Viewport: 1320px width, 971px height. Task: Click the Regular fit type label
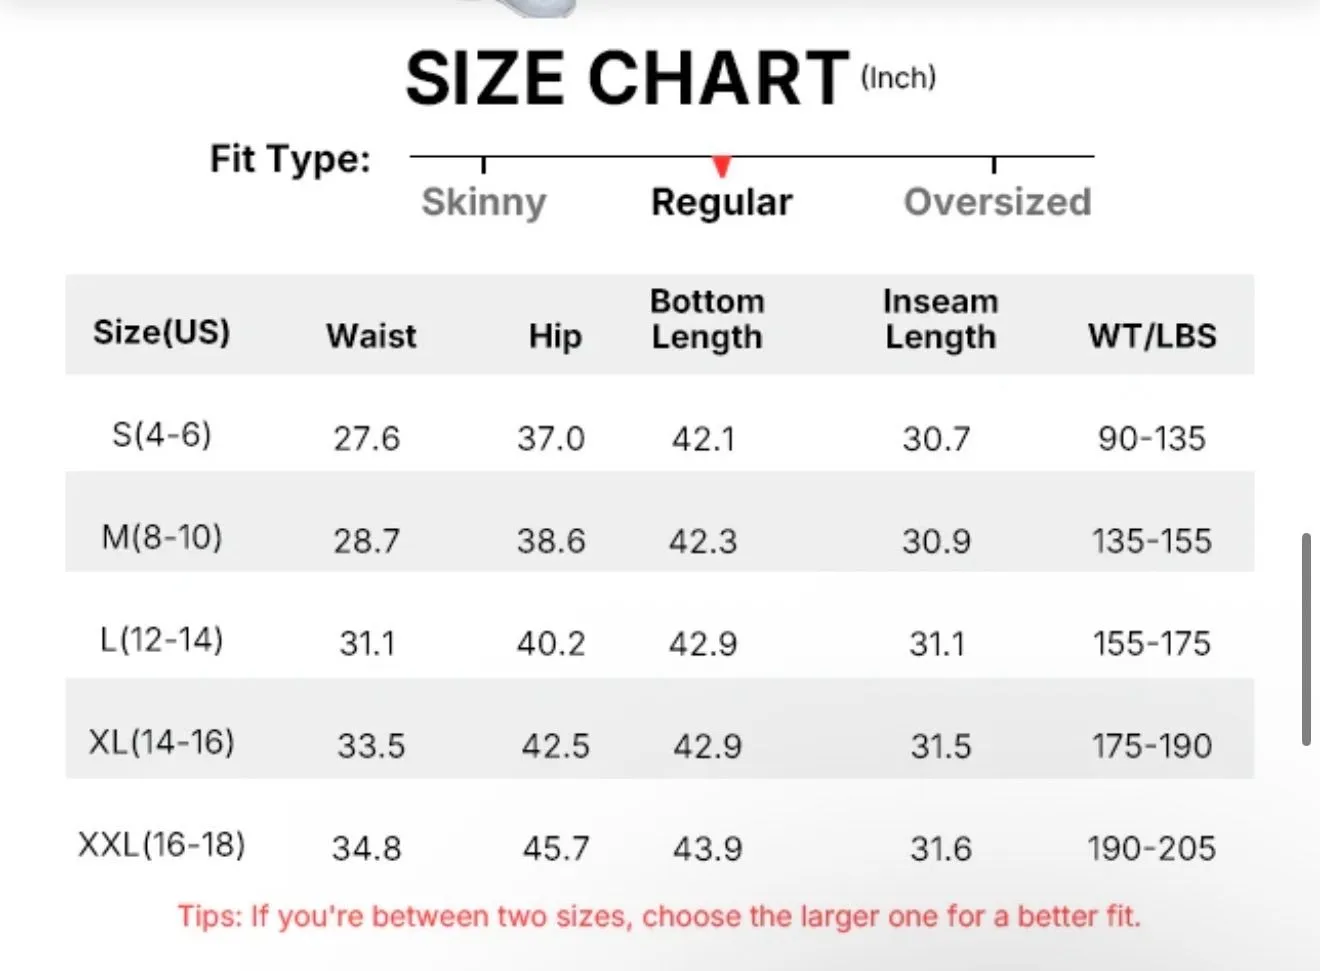pyautogui.click(x=721, y=202)
